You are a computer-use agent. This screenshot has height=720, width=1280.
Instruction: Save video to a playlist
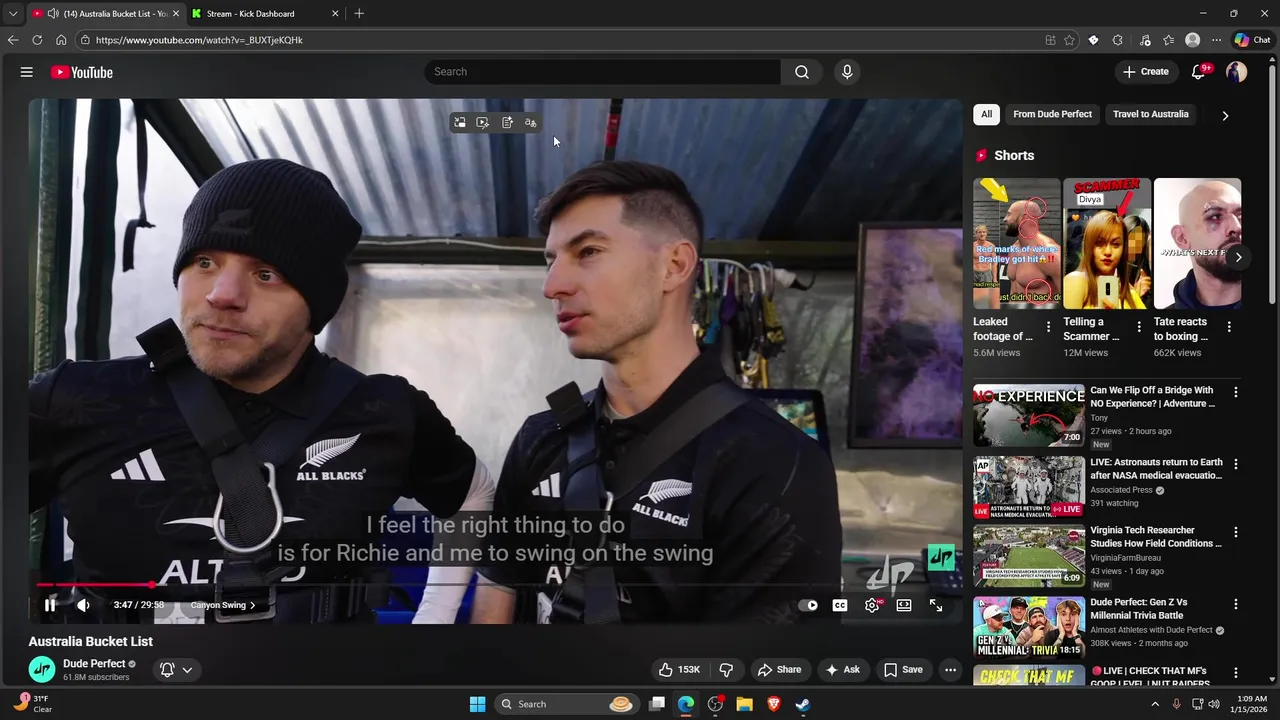click(903, 670)
